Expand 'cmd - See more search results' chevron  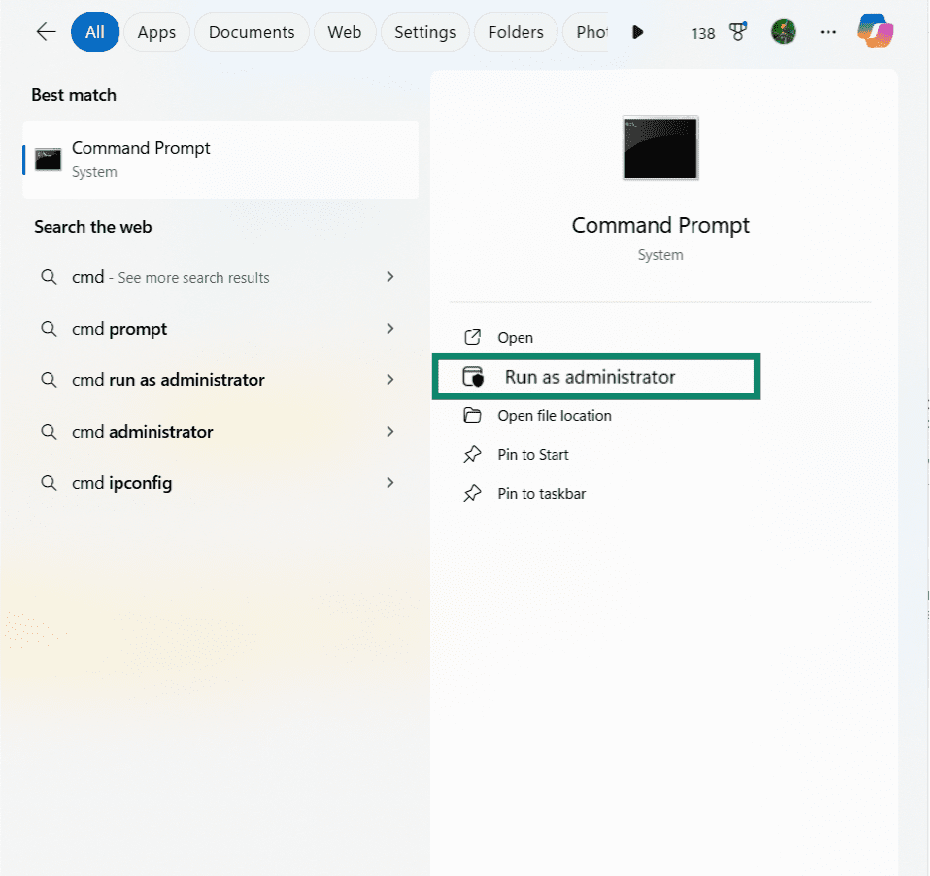point(390,276)
